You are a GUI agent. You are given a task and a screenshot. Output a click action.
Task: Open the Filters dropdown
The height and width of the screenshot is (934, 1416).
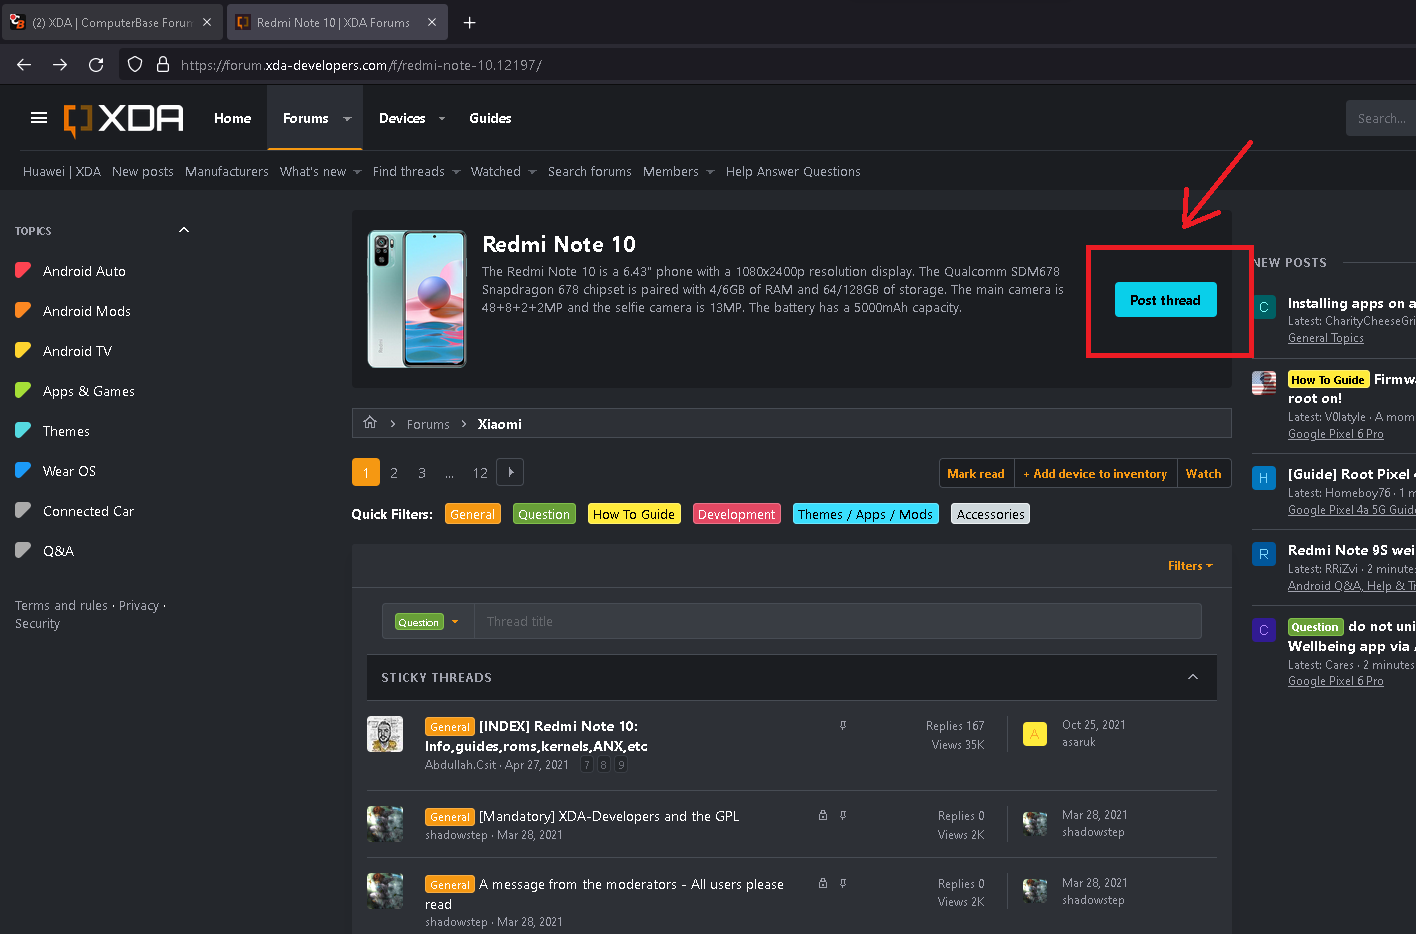pos(1190,566)
